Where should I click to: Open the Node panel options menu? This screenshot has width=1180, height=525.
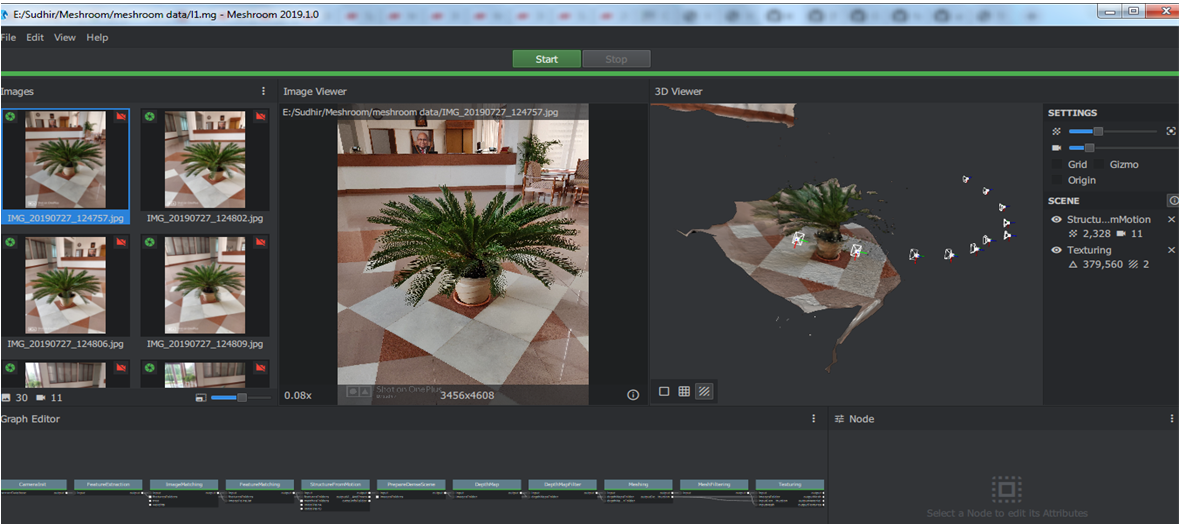(1172, 418)
